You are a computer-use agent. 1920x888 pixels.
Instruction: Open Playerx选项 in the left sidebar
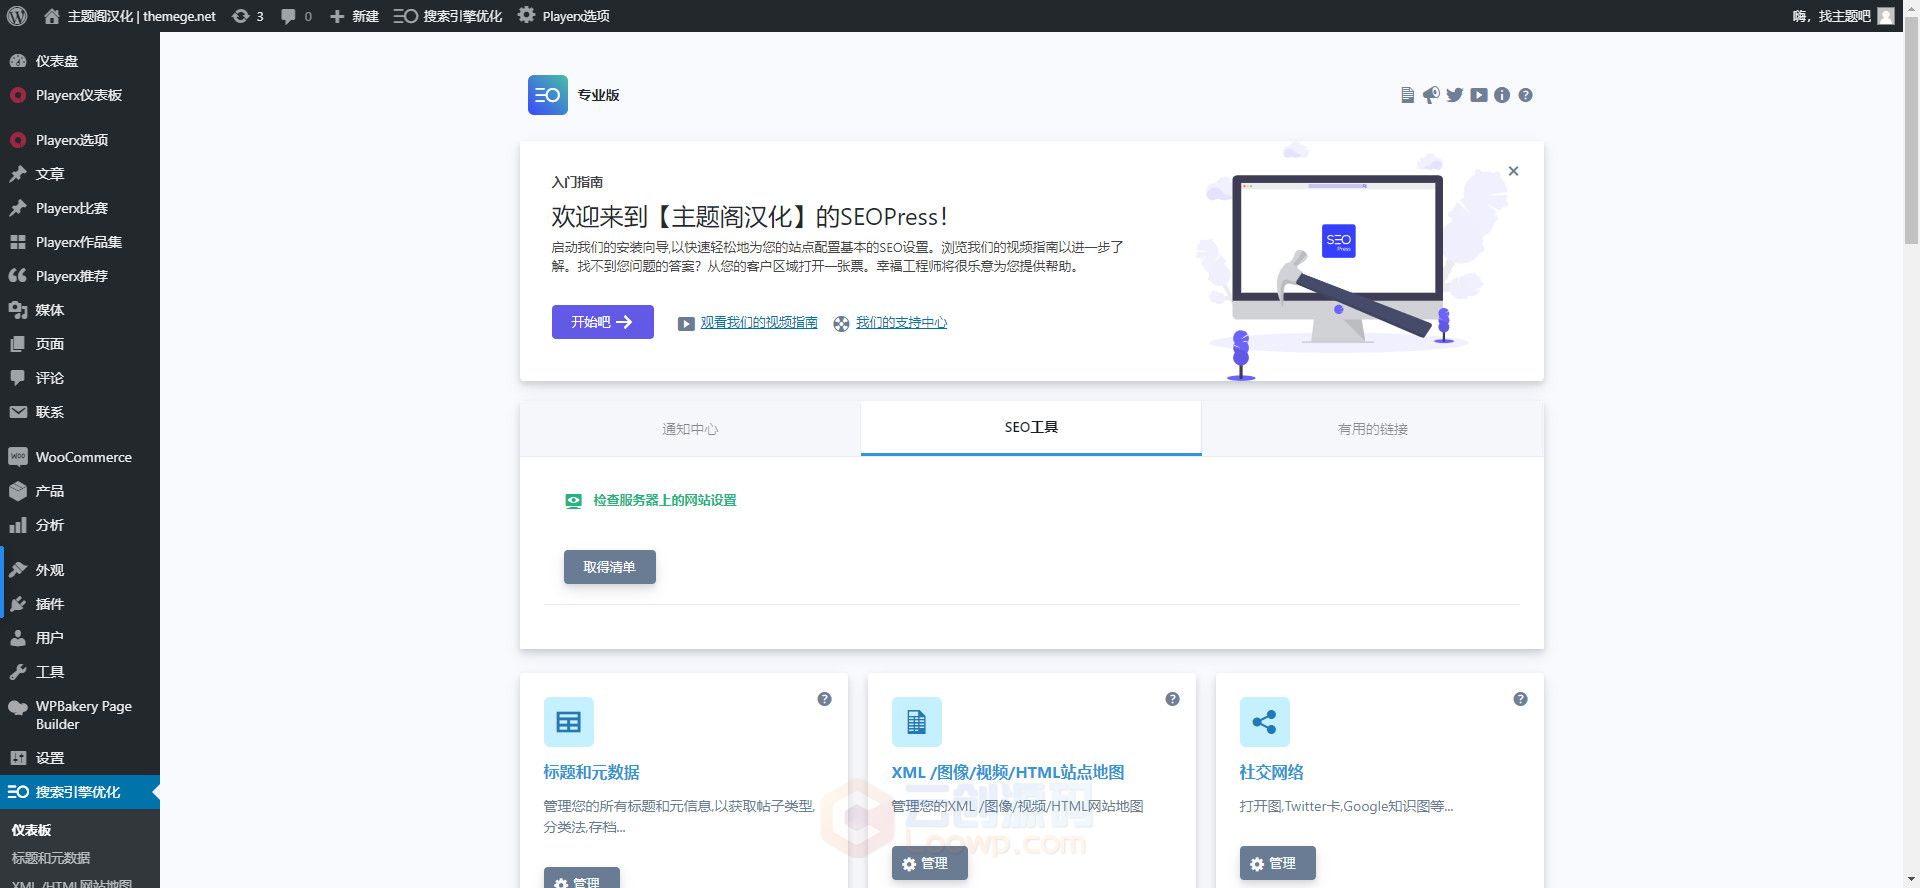tap(80, 140)
